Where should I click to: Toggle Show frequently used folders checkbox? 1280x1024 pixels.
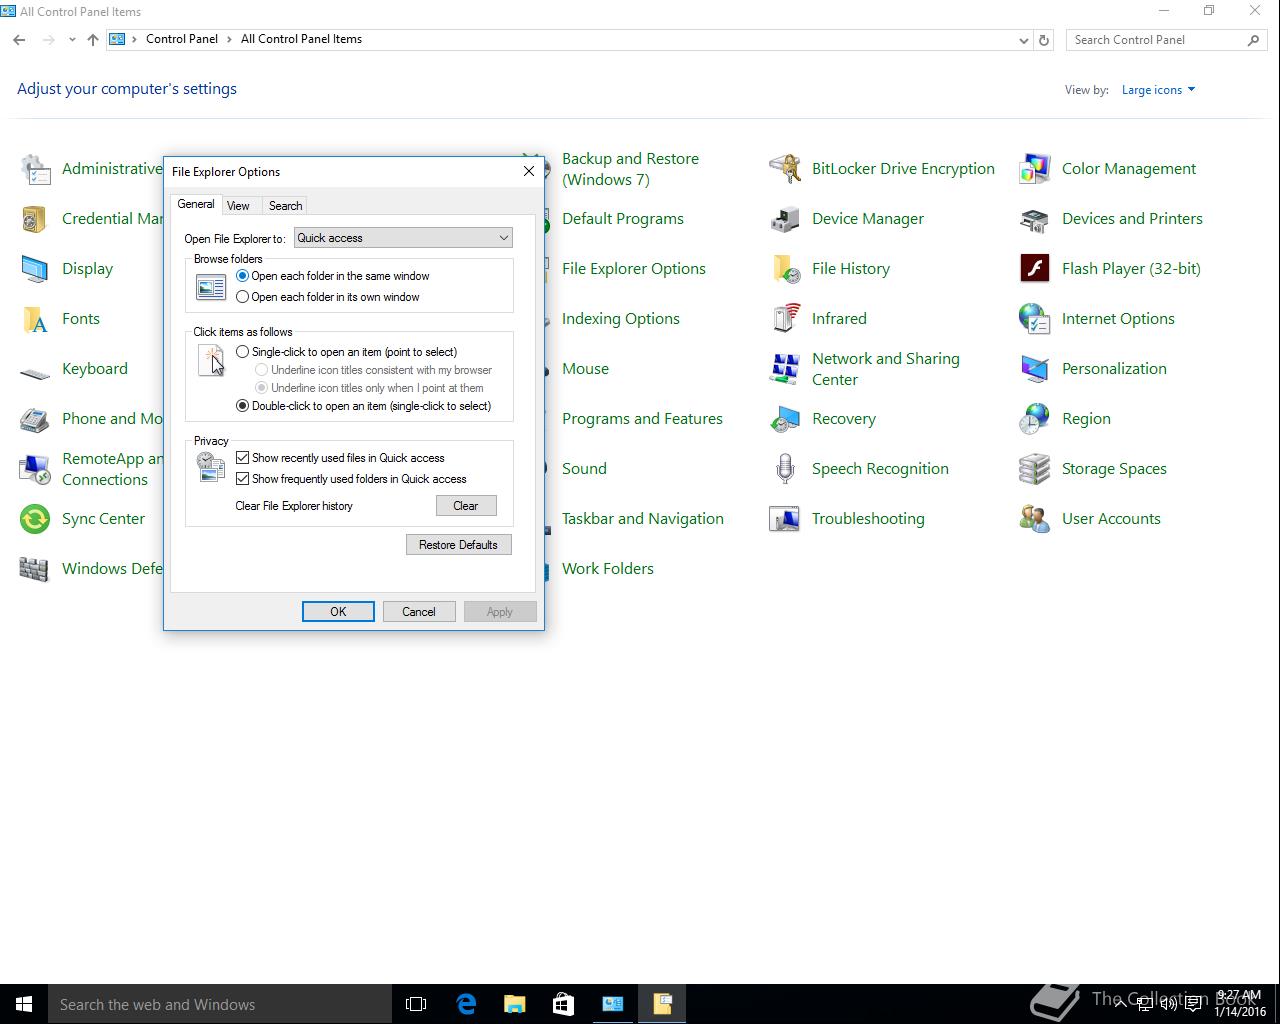point(242,479)
